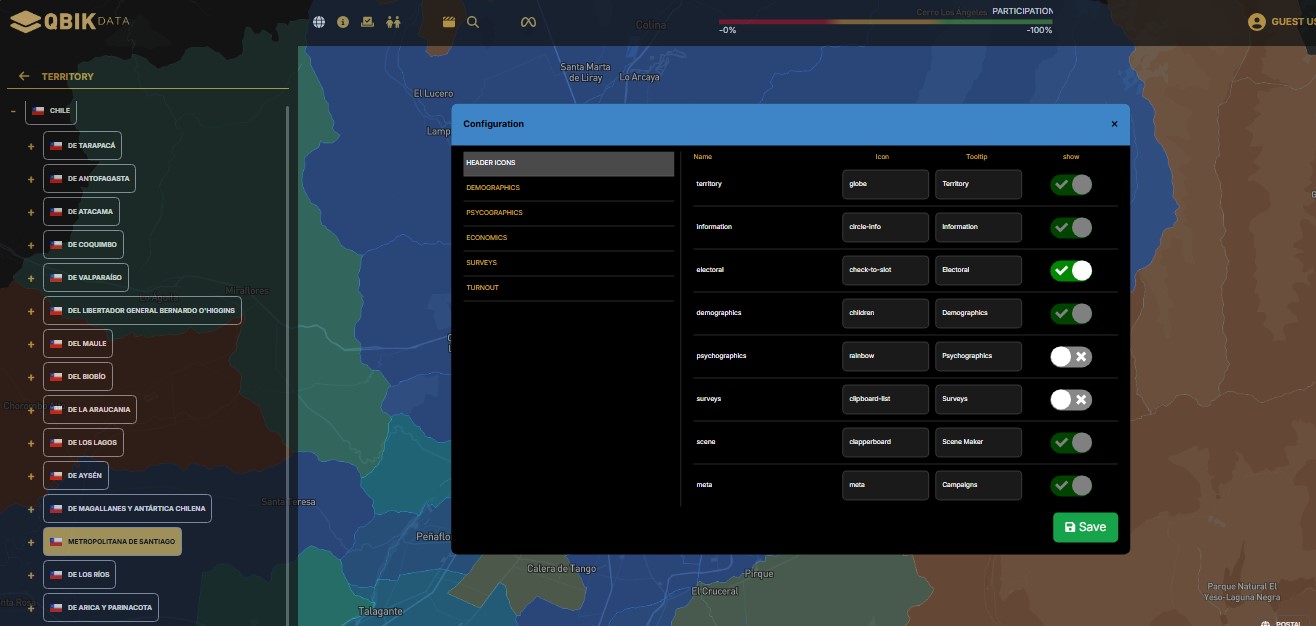Click the back arrow beside Territory
Image resolution: width=1316 pixels, height=626 pixels.
(x=24, y=76)
